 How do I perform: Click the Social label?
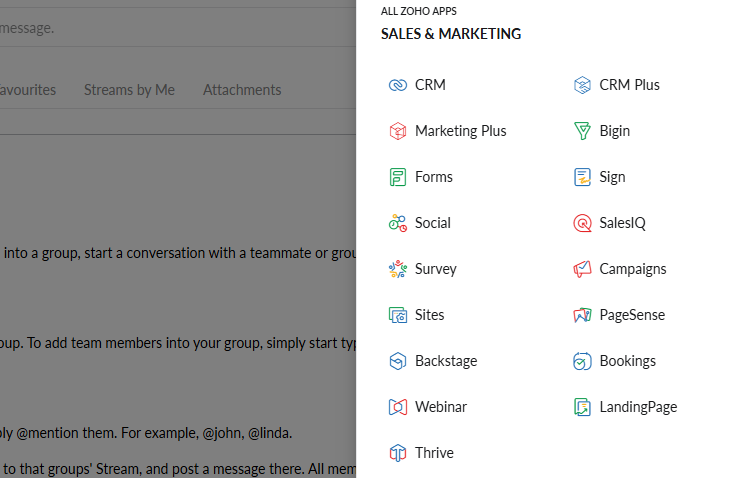(x=433, y=223)
